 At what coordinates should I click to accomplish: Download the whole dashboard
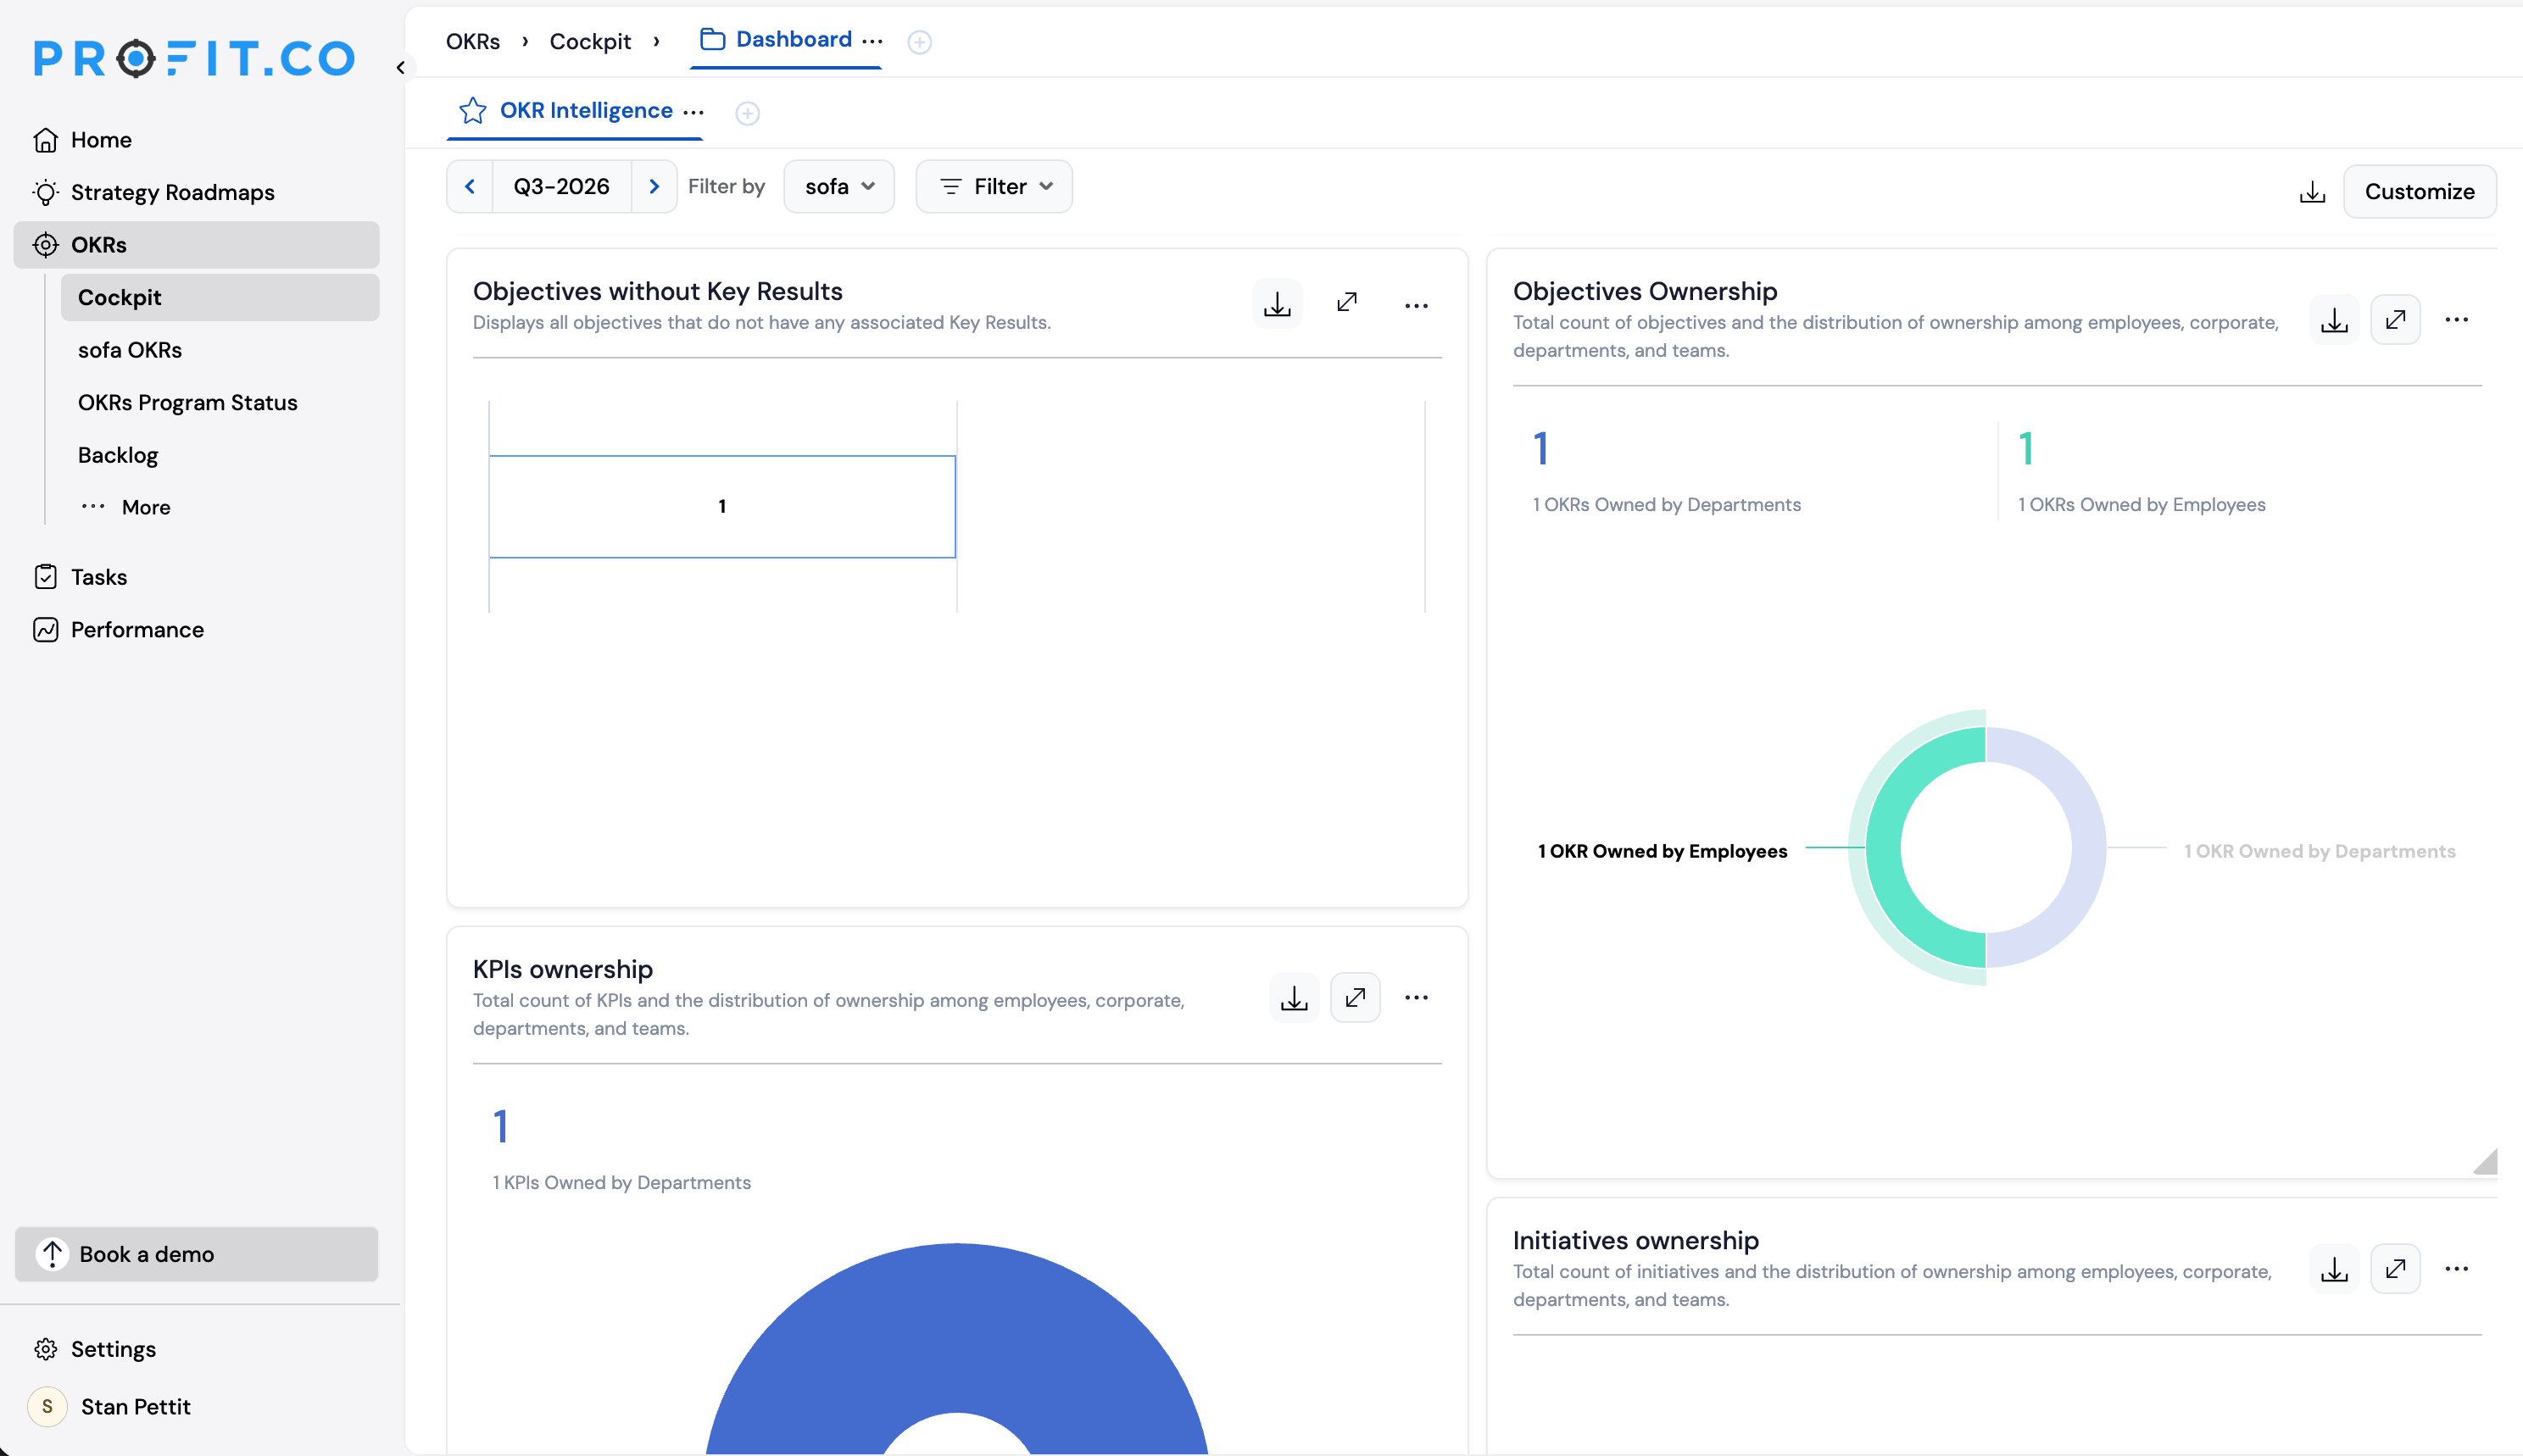[2313, 192]
